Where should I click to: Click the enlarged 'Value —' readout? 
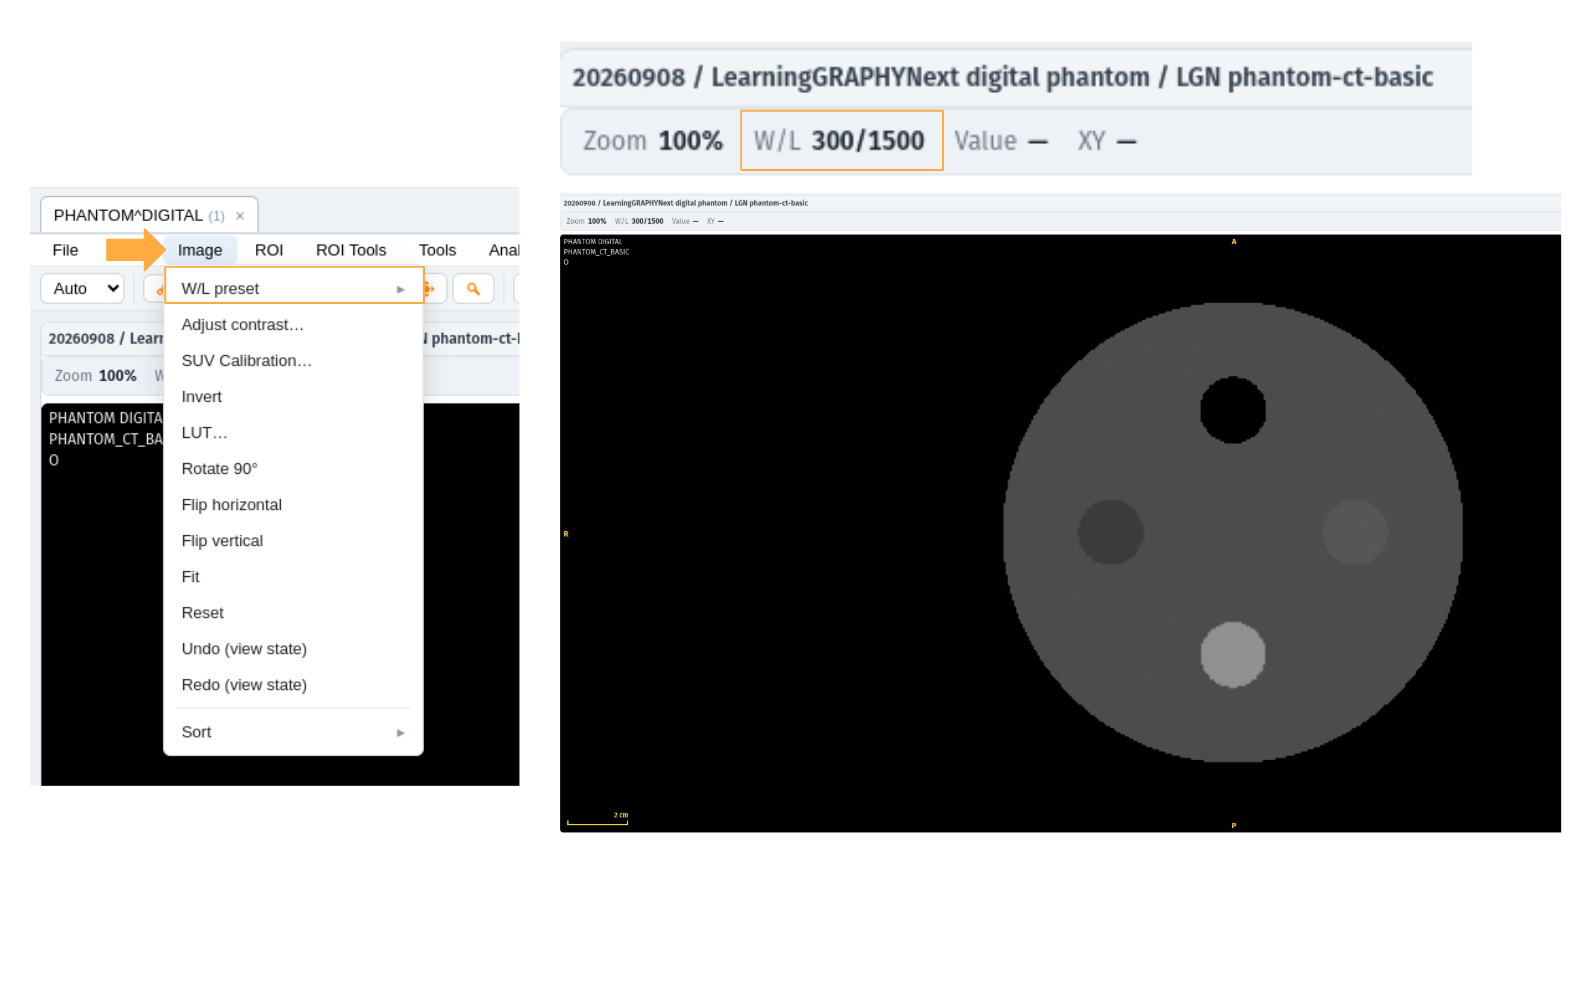(x=1001, y=141)
